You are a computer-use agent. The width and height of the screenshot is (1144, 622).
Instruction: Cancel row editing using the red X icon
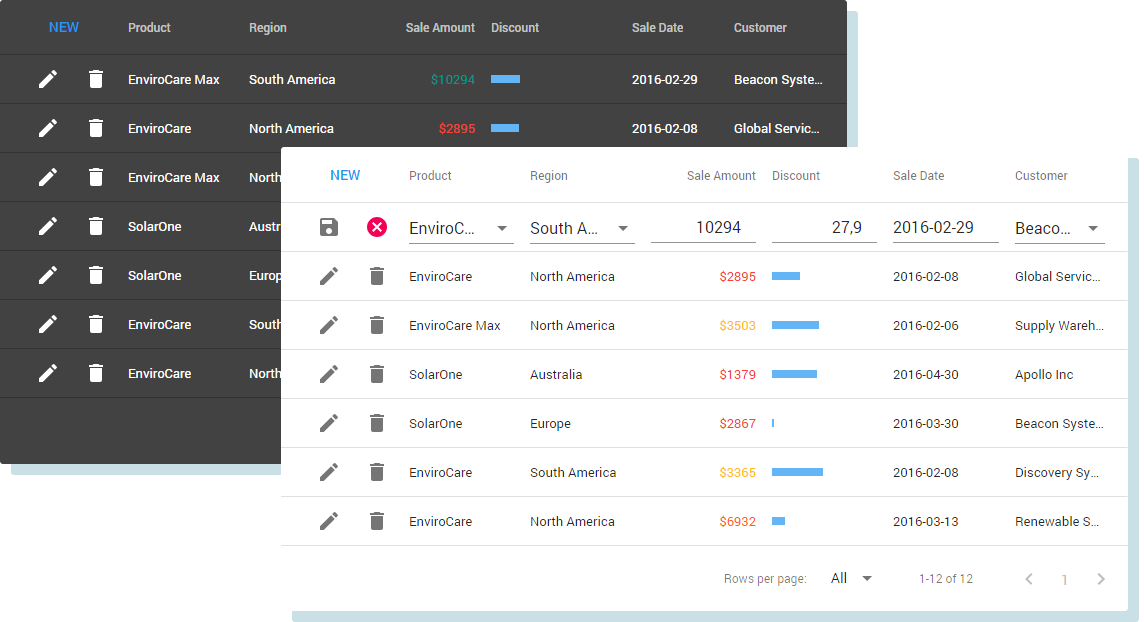coord(377,227)
